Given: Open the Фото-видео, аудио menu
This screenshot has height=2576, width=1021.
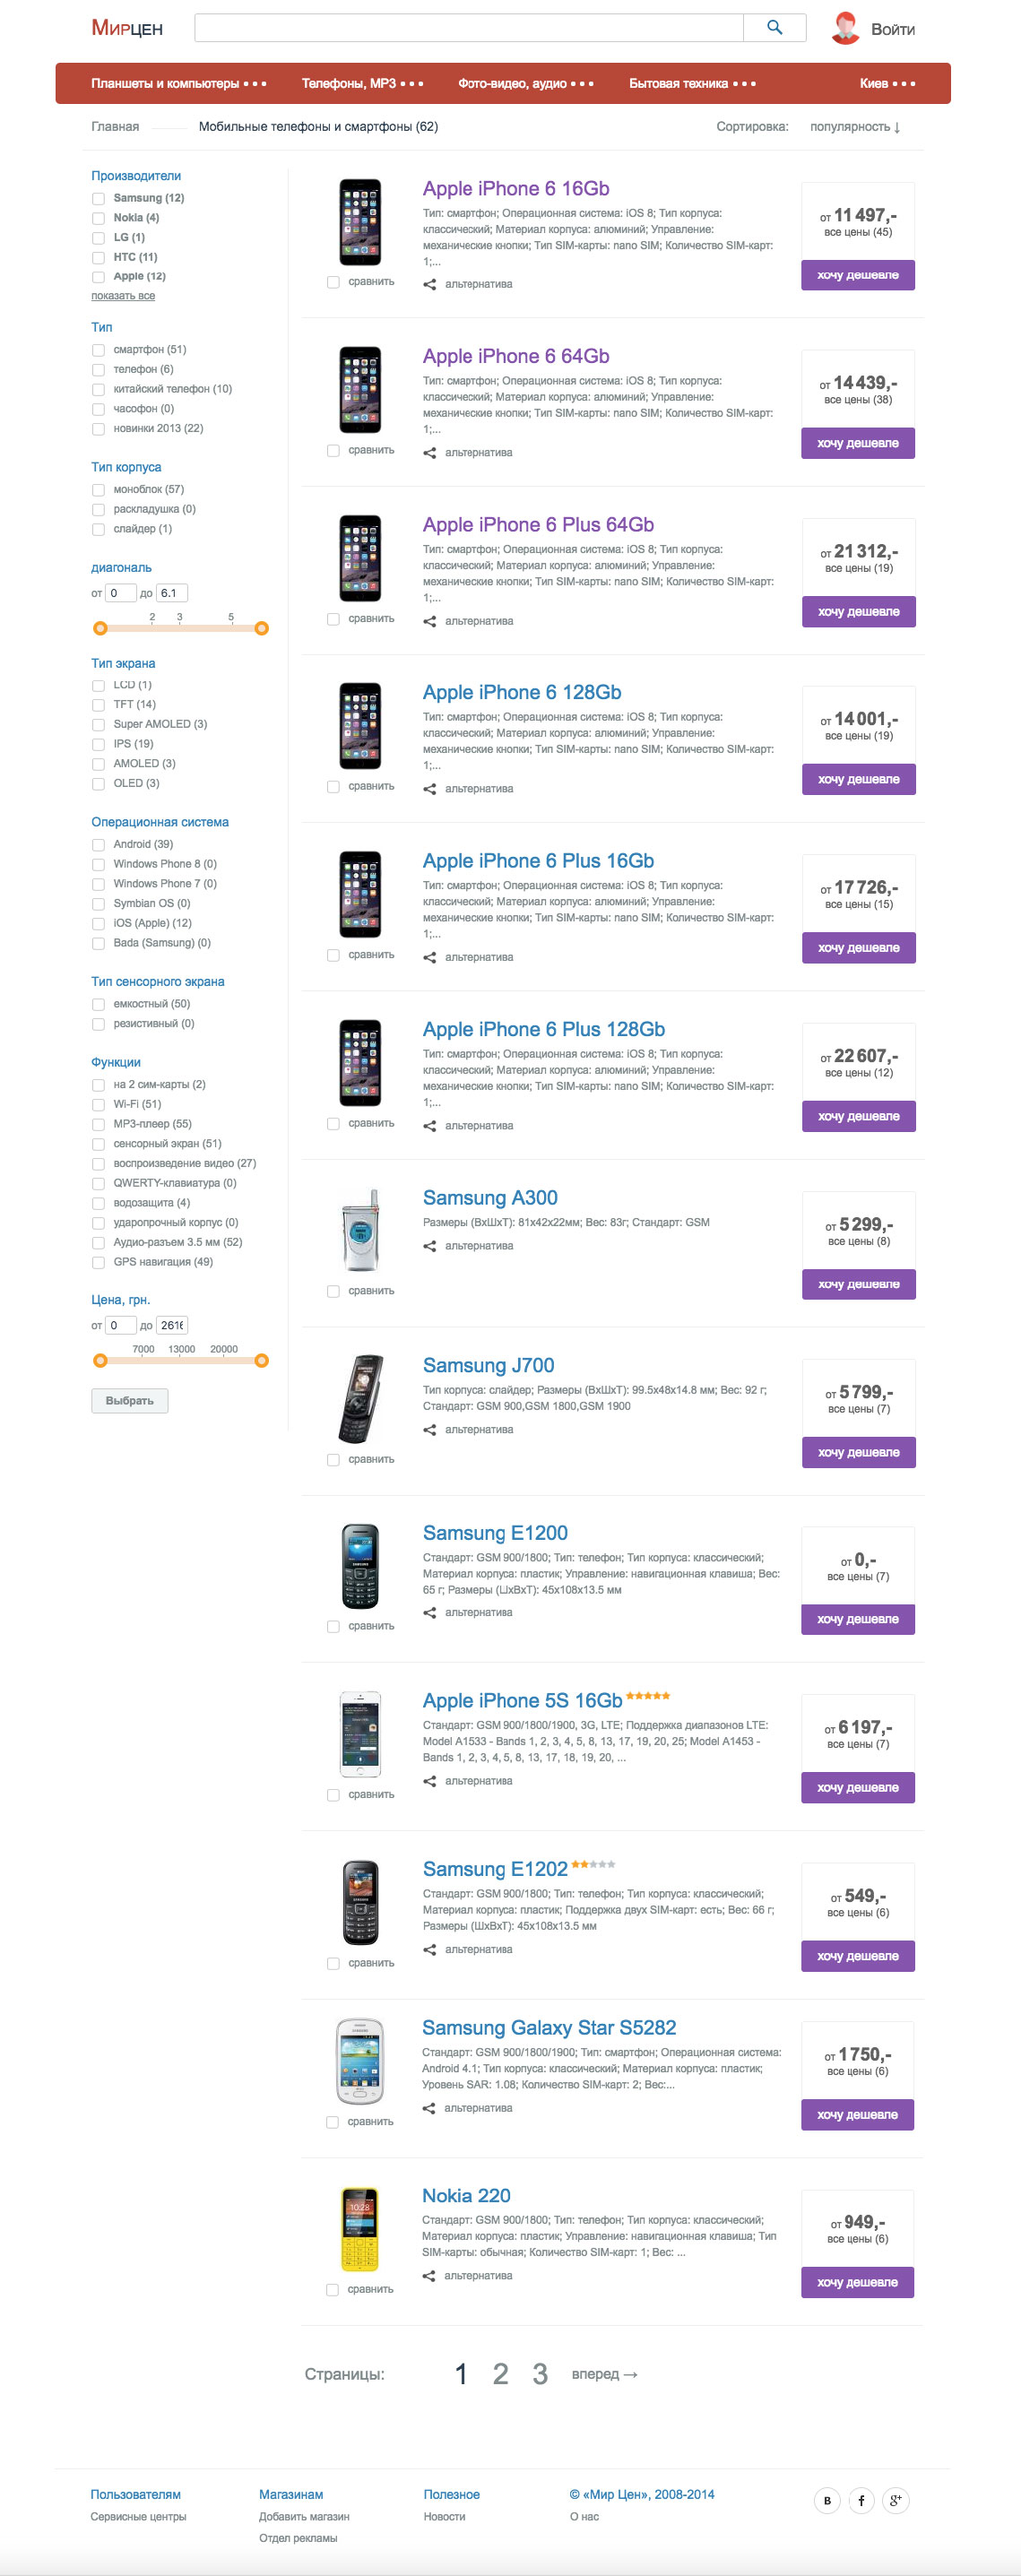Looking at the screenshot, I should (512, 84).
